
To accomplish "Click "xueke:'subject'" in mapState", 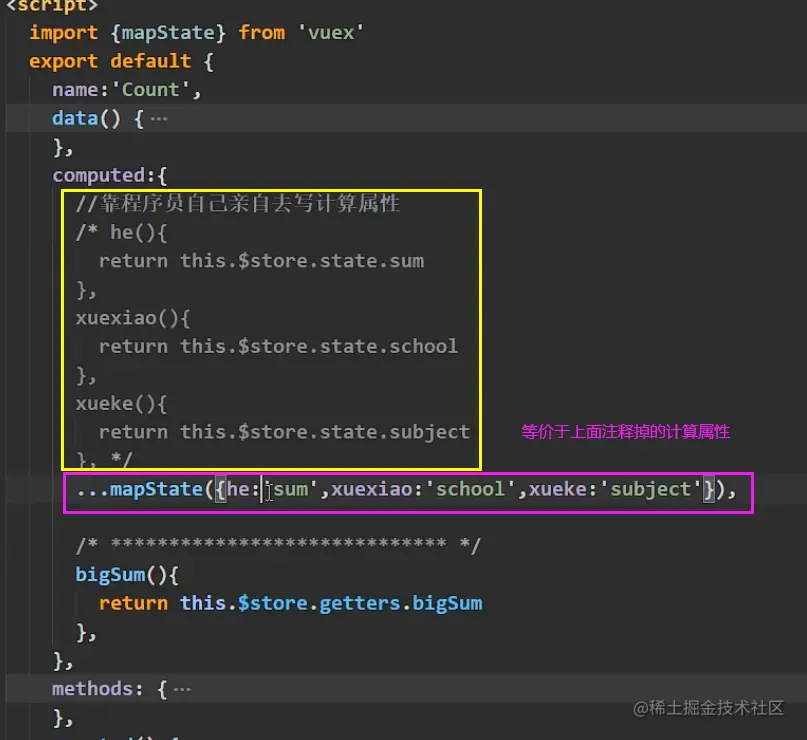I will pyautogui.click(x=615, y=489).
